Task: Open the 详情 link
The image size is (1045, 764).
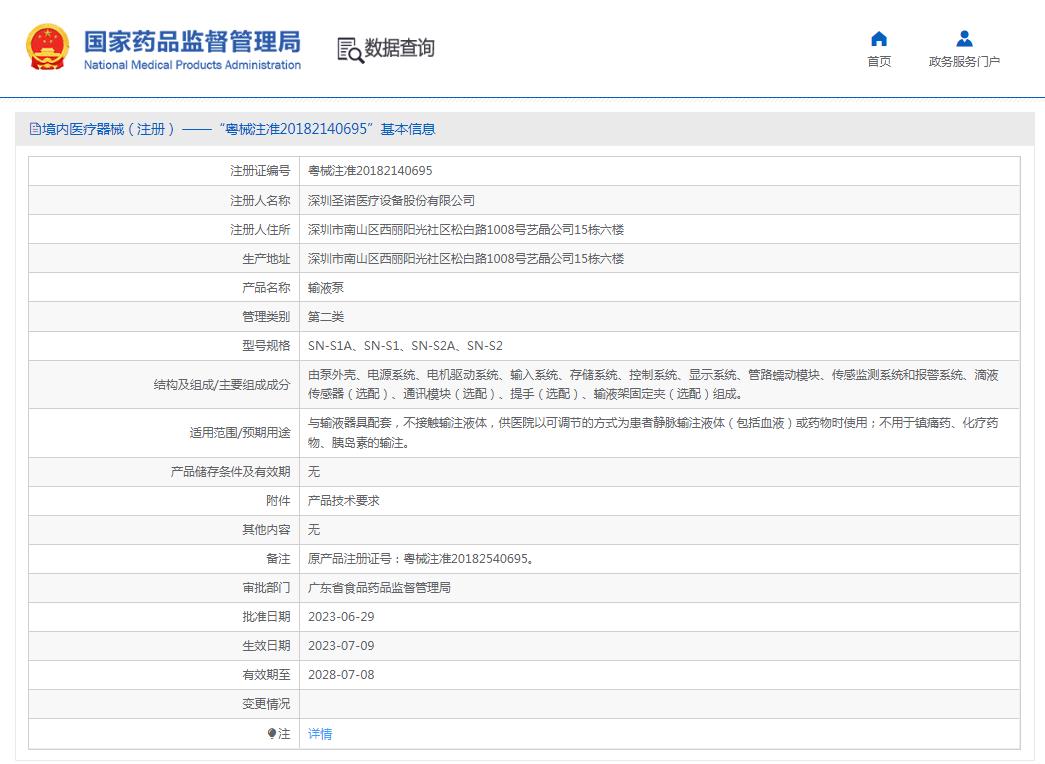Action: coord(320,733)
